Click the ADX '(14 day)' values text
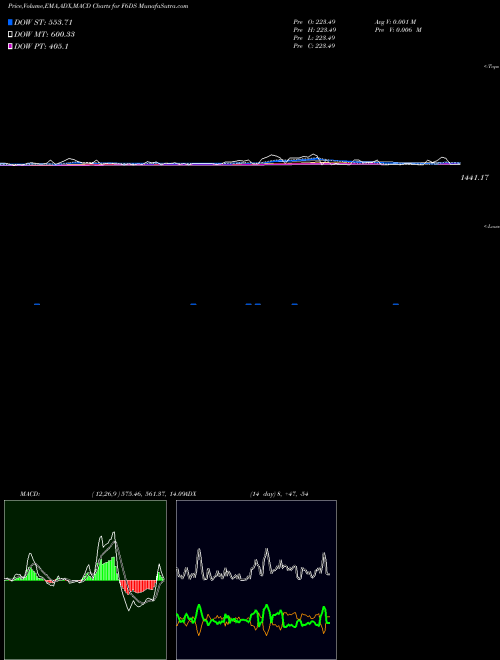Viewport: 500px width, 660px height. [279, 494]
